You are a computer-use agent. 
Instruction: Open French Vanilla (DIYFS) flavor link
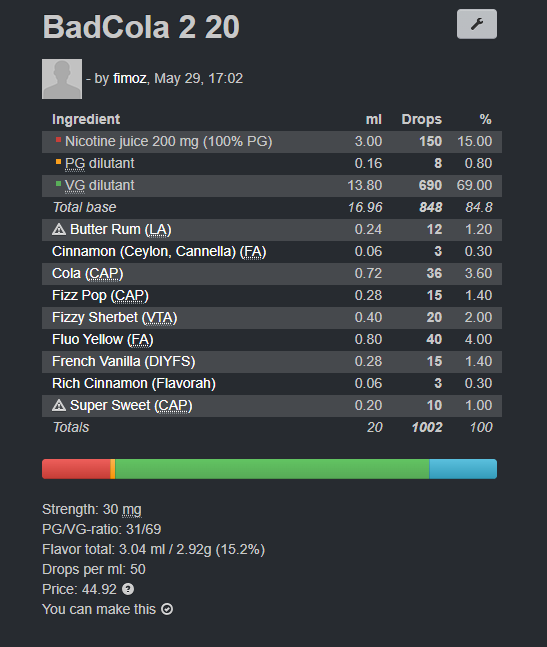[123, 361]
